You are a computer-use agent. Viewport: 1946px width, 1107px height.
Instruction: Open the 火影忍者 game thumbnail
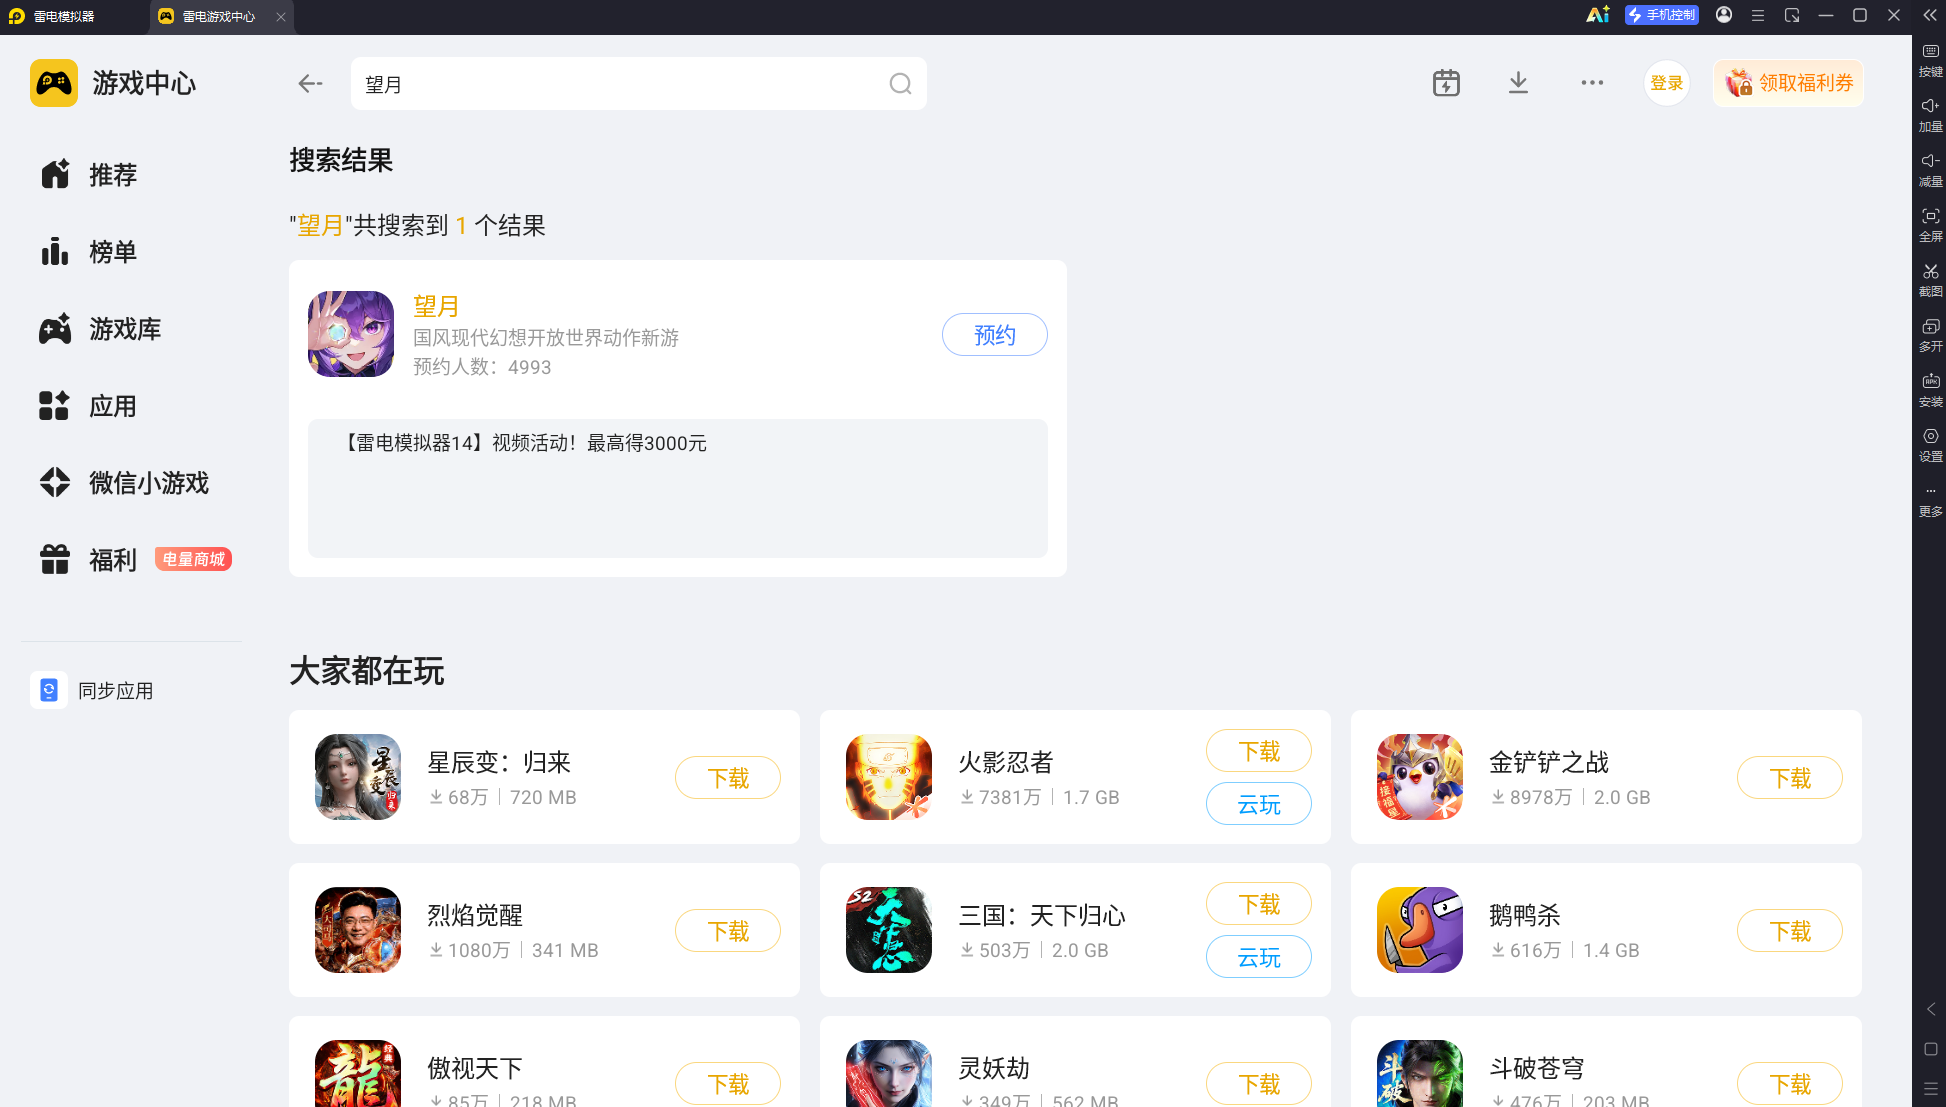point(889,777)
